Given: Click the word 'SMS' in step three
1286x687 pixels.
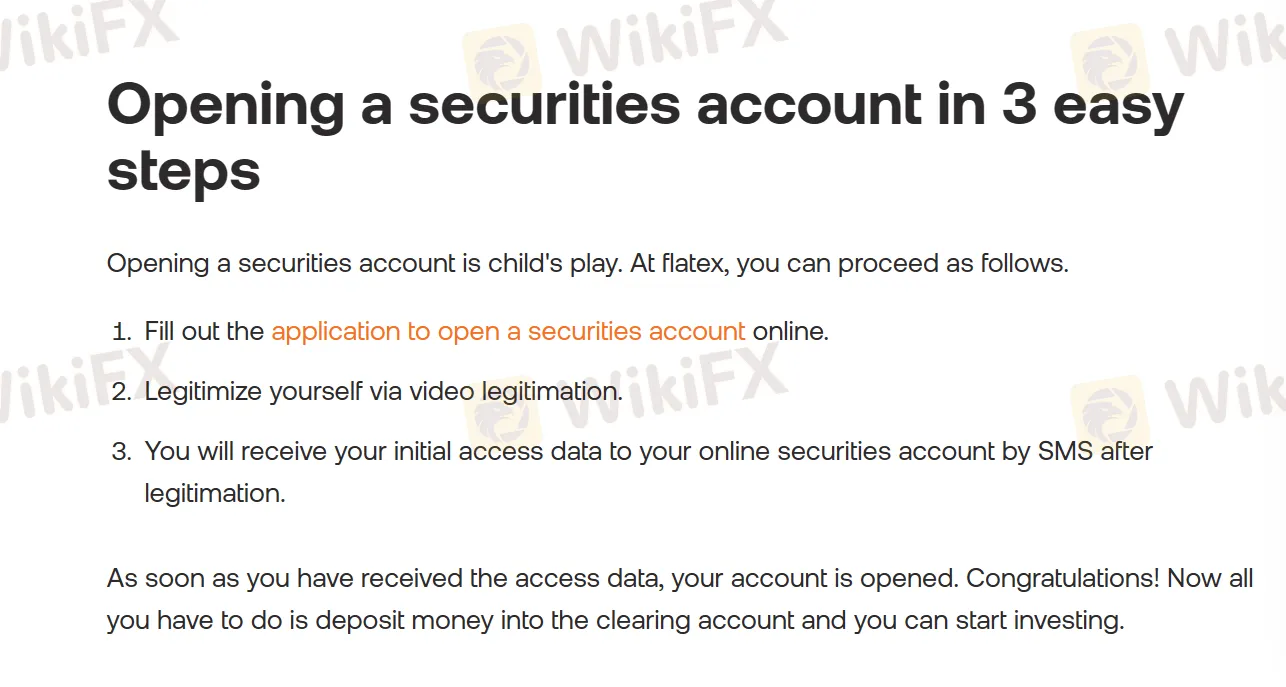Looking at the screenshot, I should tap(1066, 451).
